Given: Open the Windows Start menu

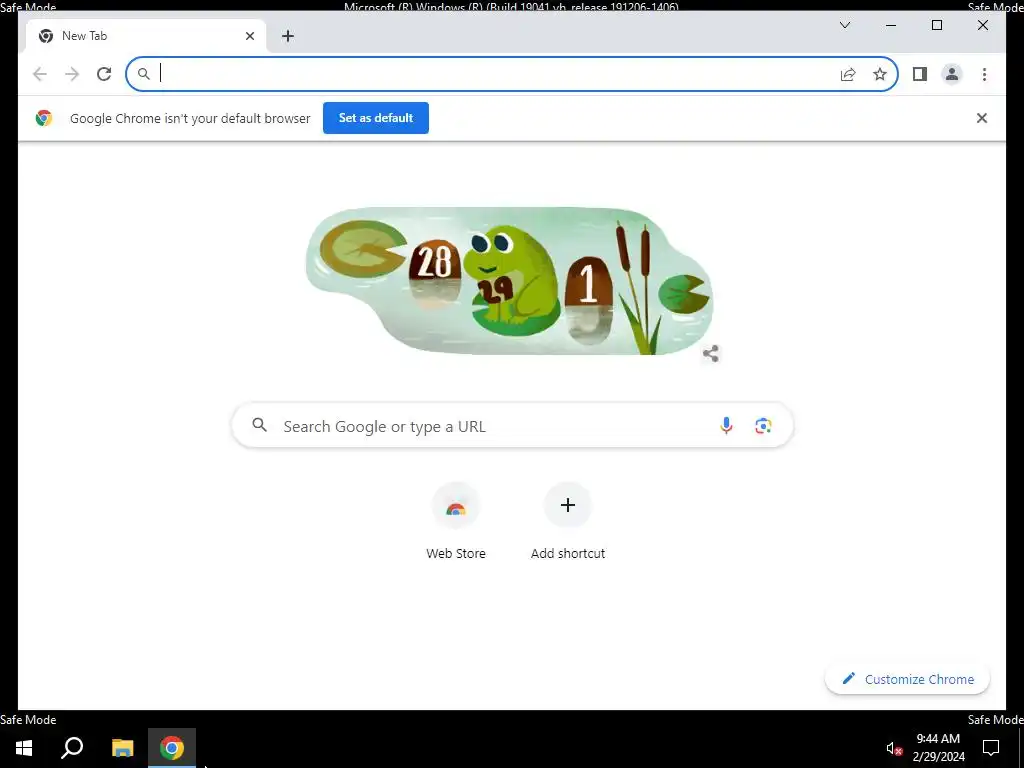Looking at the screenshot, I should [x=24, y=748].
